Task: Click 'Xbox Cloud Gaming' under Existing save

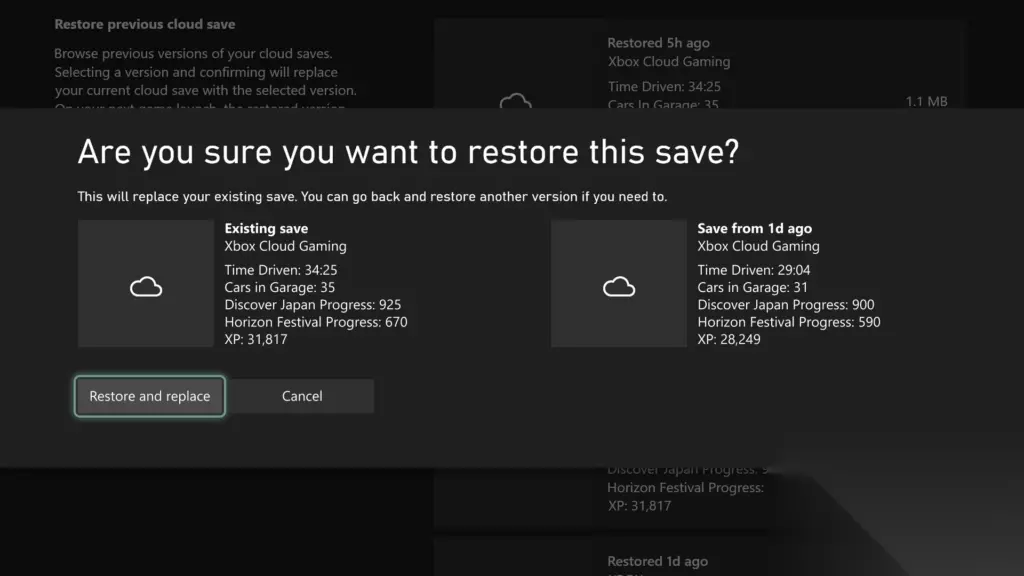Action: (285, 246)
